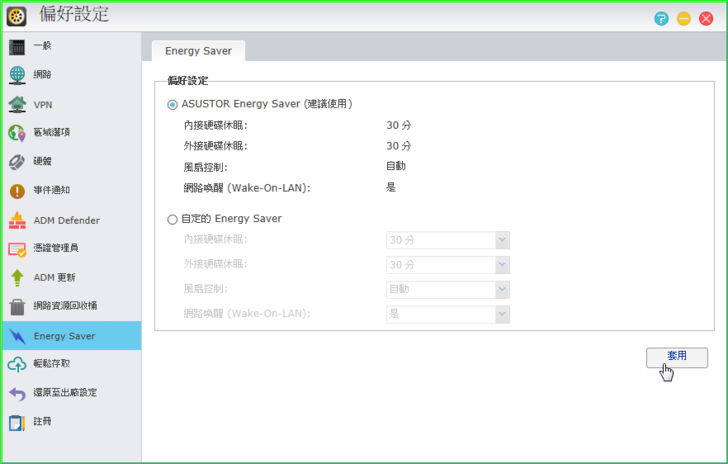Open help with the question mark icon
The image size is (728, 464).
pyautogui.click(x=661, y=19)
